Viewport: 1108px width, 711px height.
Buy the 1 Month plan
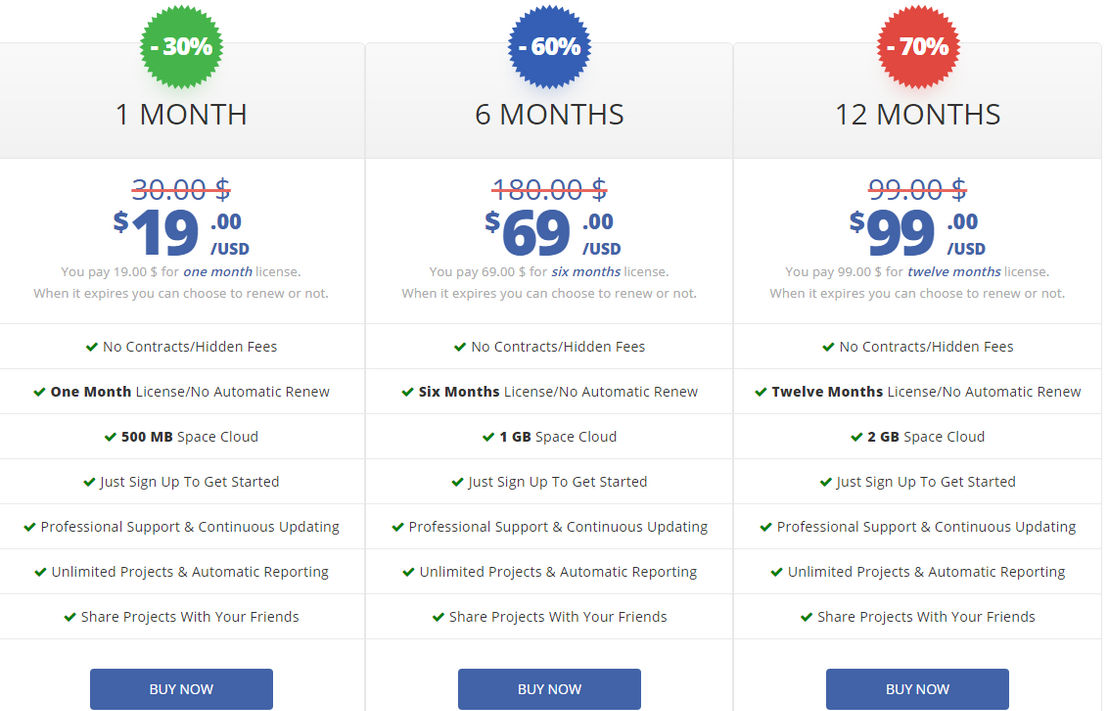point(181,689)
